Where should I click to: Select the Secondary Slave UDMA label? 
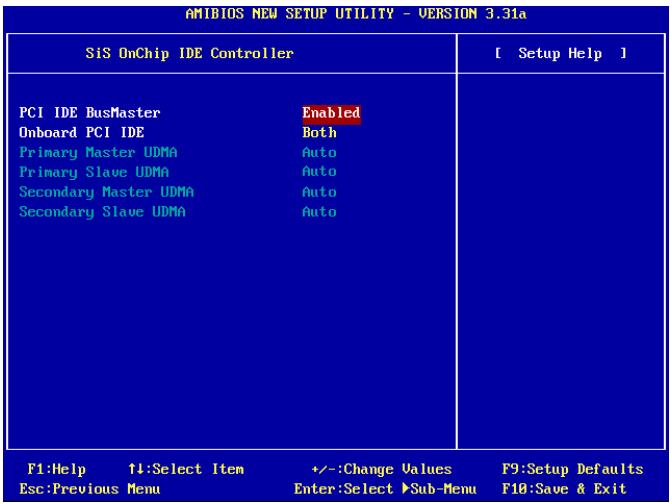103,212
